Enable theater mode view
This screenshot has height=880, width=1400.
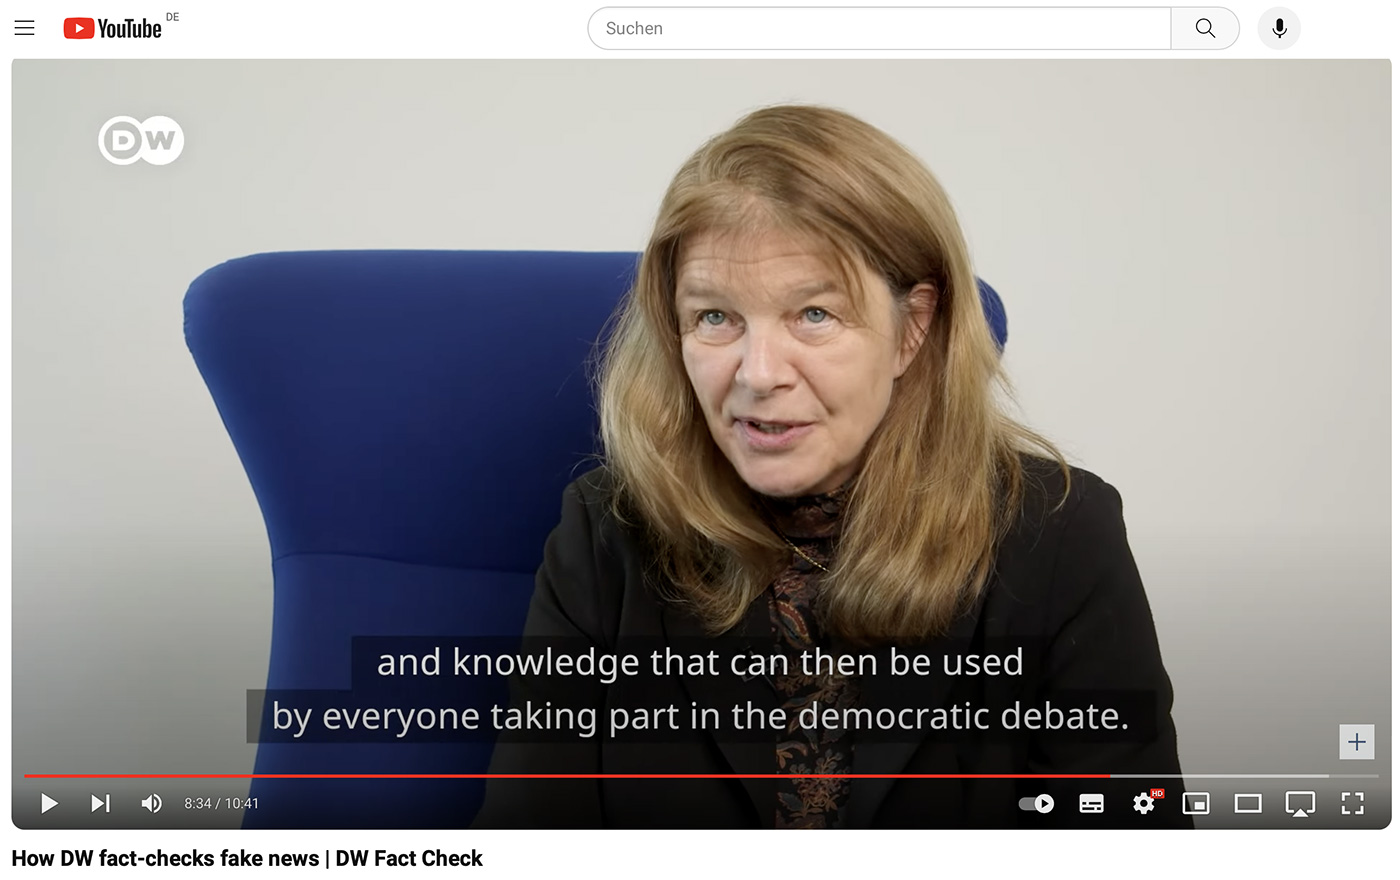1248,803
